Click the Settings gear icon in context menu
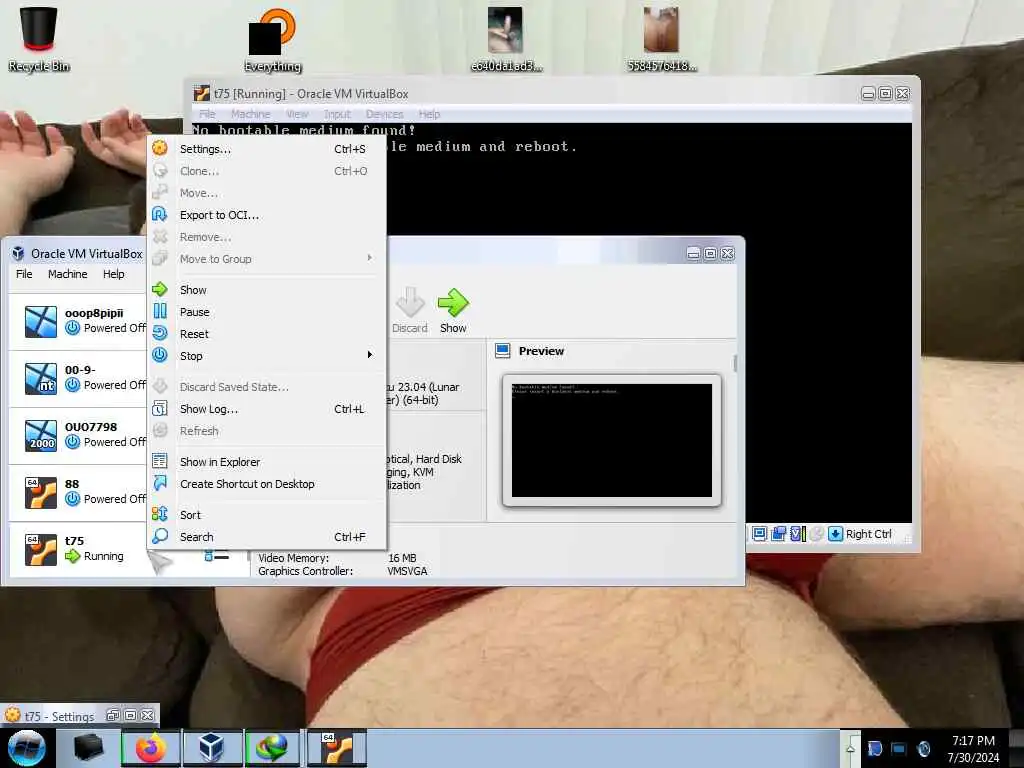Screen dimensions: 1024x768 coord(160,148)
